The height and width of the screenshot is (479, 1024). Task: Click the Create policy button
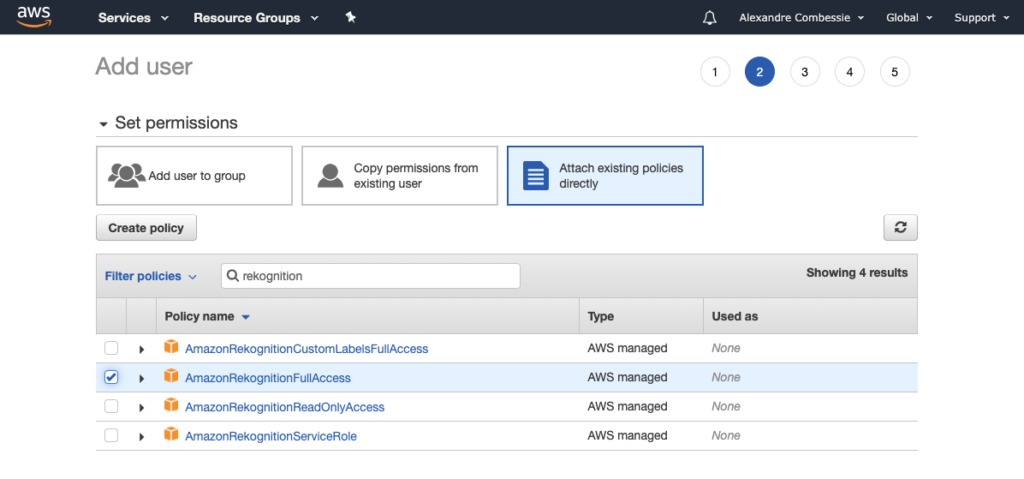click(x=146, y=228)
